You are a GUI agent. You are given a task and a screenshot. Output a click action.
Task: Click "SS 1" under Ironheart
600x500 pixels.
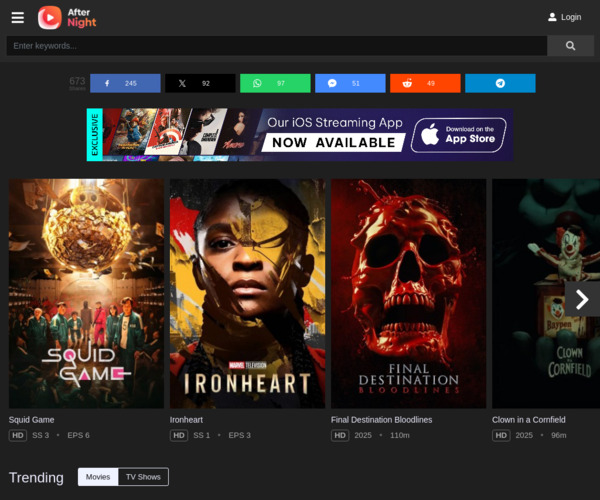tap(202, 435)
